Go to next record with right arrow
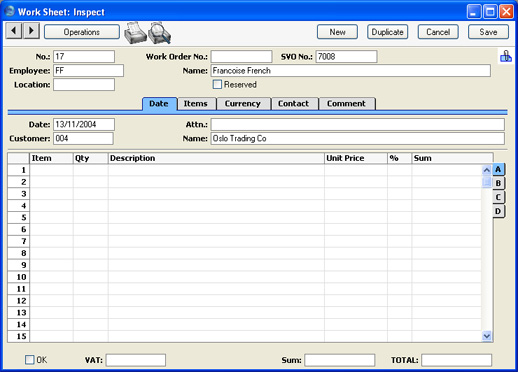This screenshot has width=518, height=372. [31, 31]
